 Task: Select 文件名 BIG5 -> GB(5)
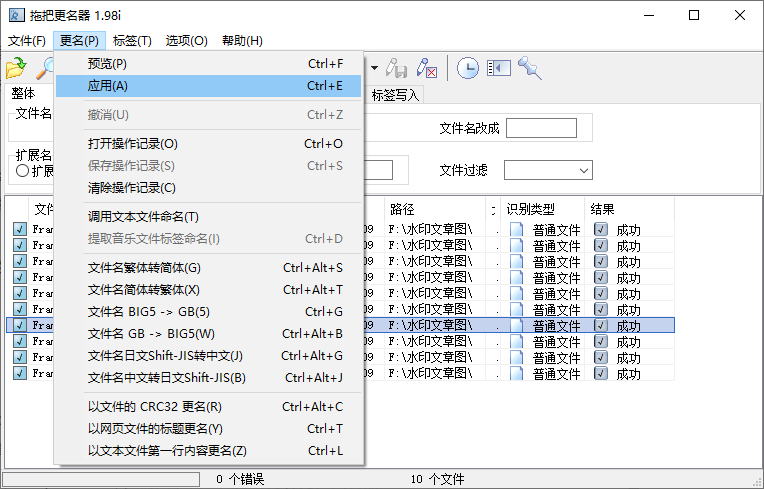[209, 312]
